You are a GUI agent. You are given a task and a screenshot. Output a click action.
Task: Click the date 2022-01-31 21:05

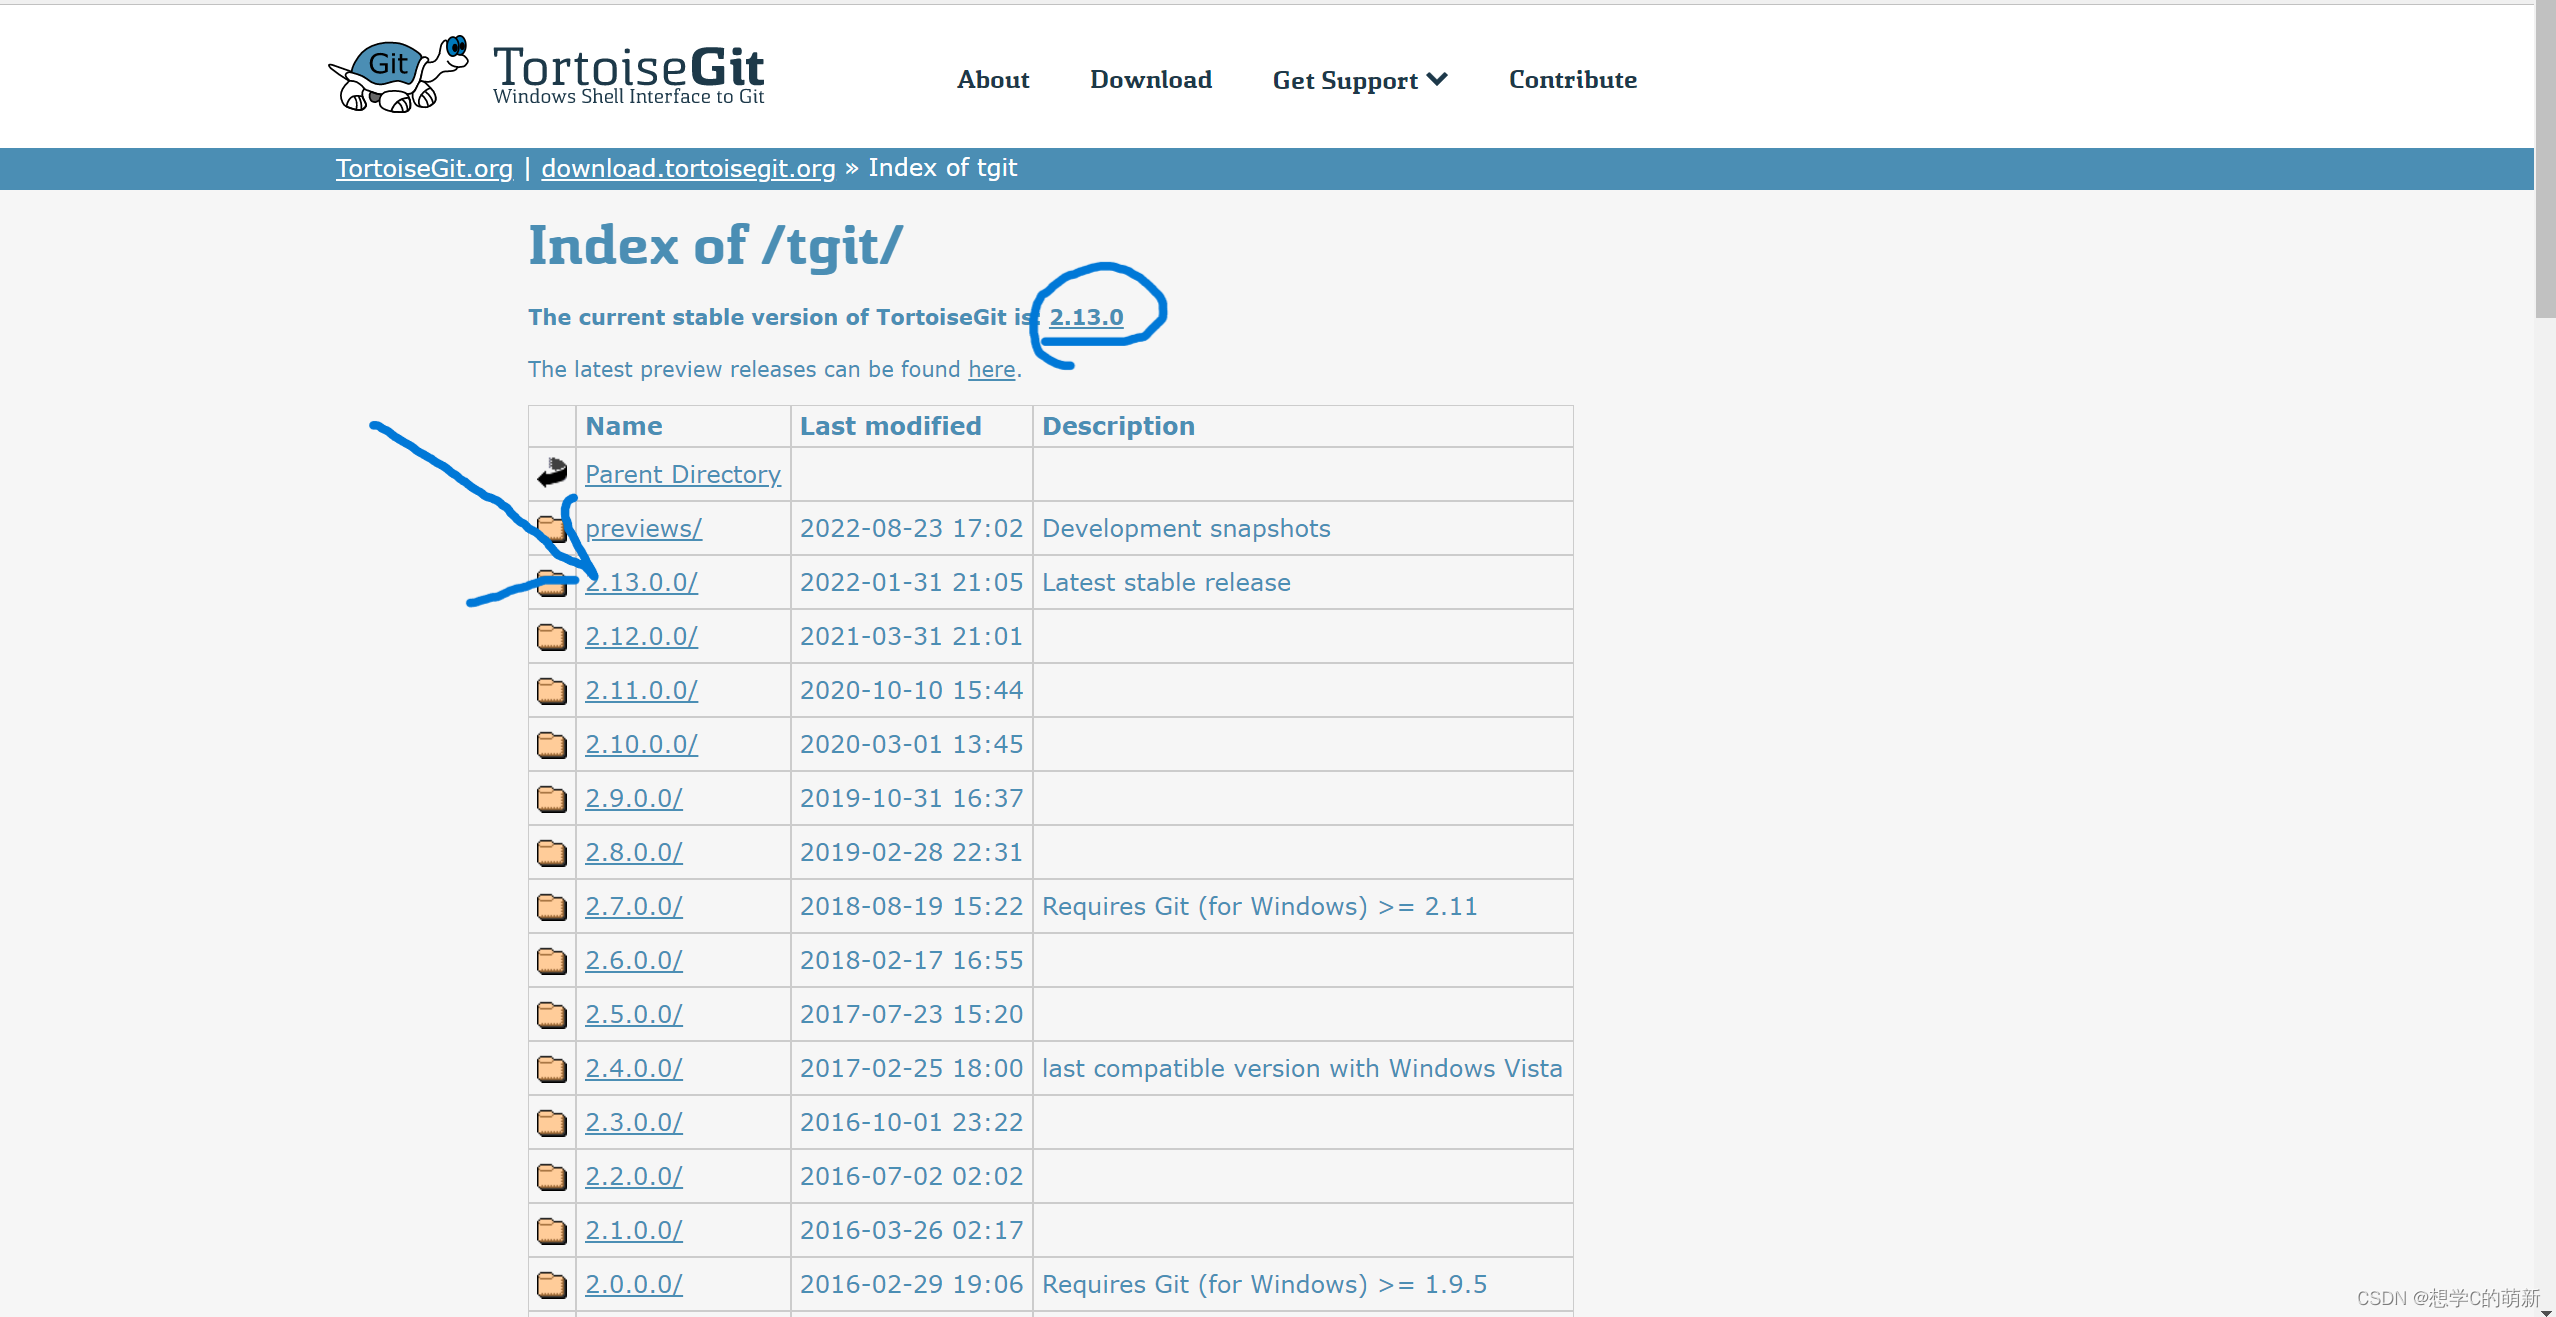pos(911,582)
